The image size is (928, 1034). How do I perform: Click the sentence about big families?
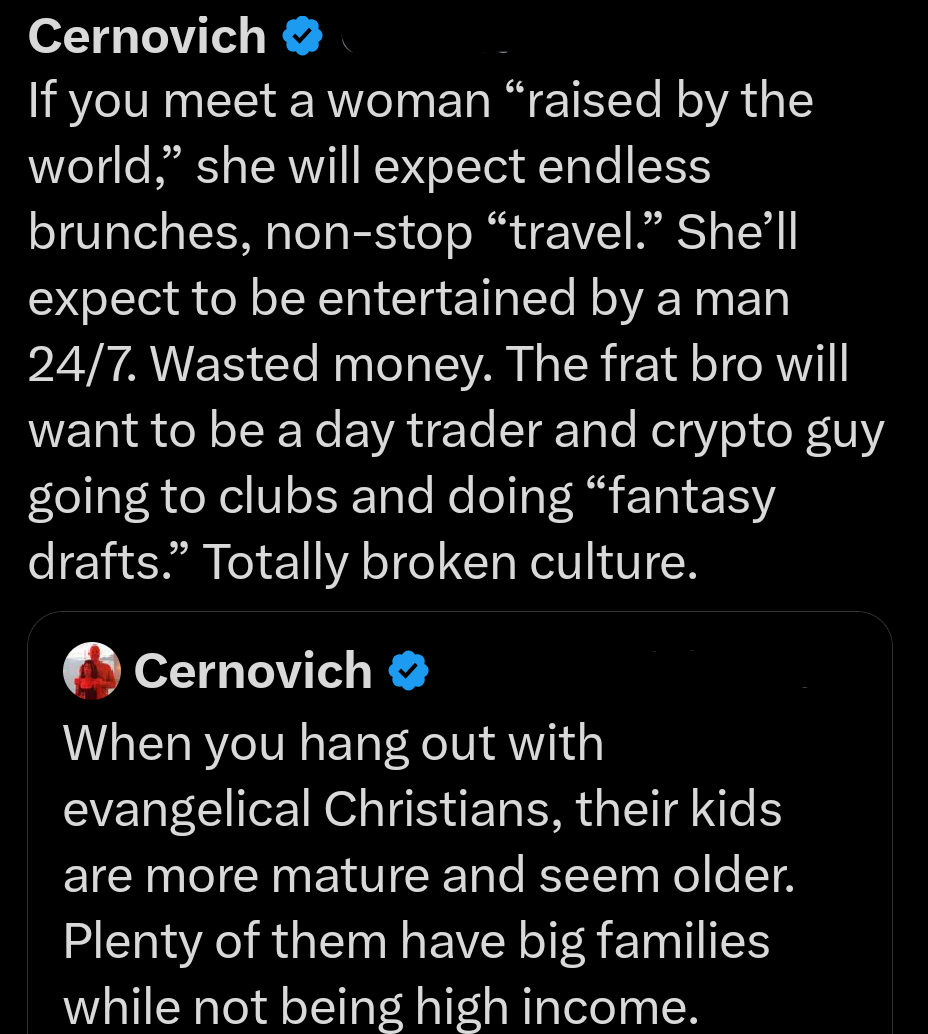point(415,940)
